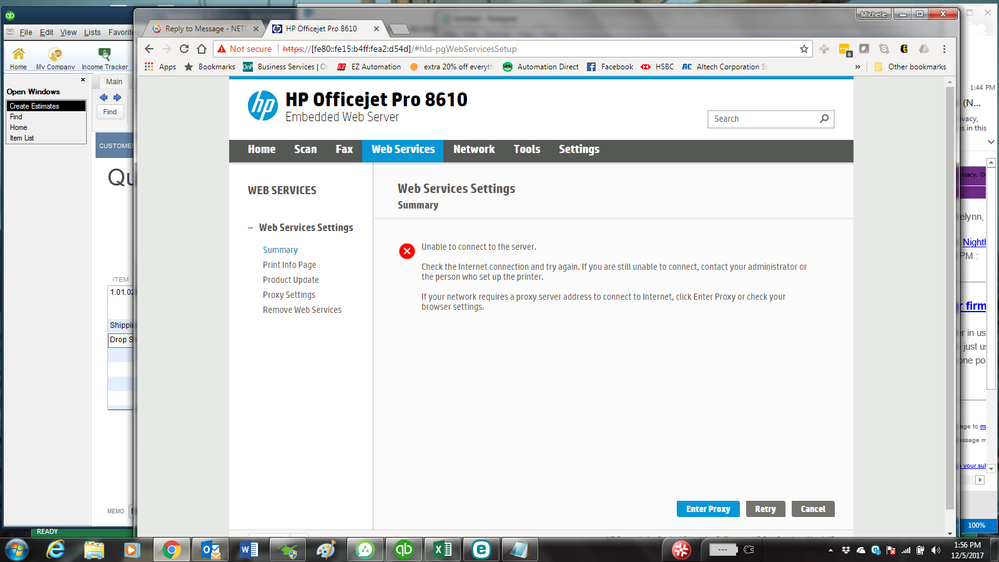The width and height of the screenshot is (999, 562).
Task: Click the red error X icon
Action: (406, 251)
